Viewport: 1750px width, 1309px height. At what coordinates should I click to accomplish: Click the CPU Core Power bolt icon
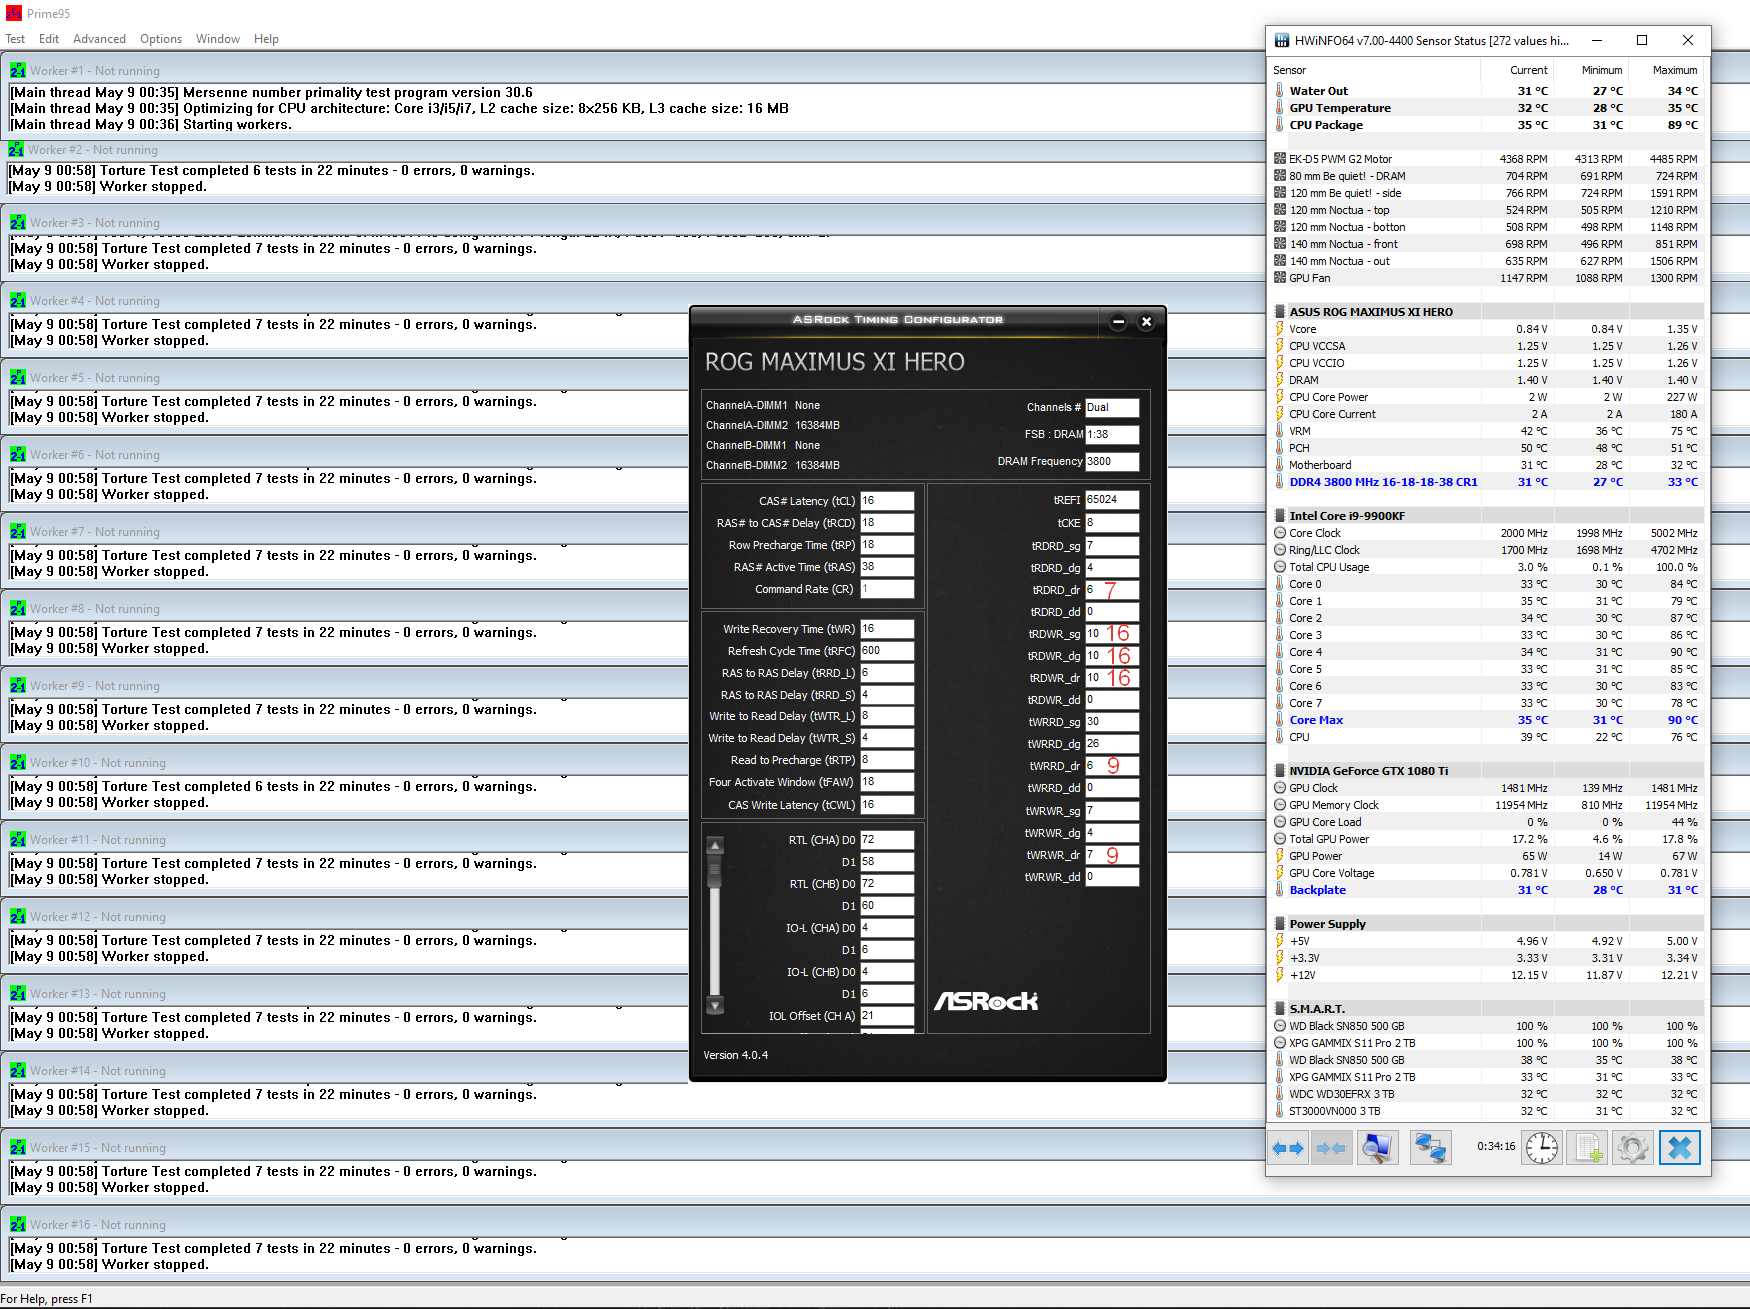tap(1280, 397)
